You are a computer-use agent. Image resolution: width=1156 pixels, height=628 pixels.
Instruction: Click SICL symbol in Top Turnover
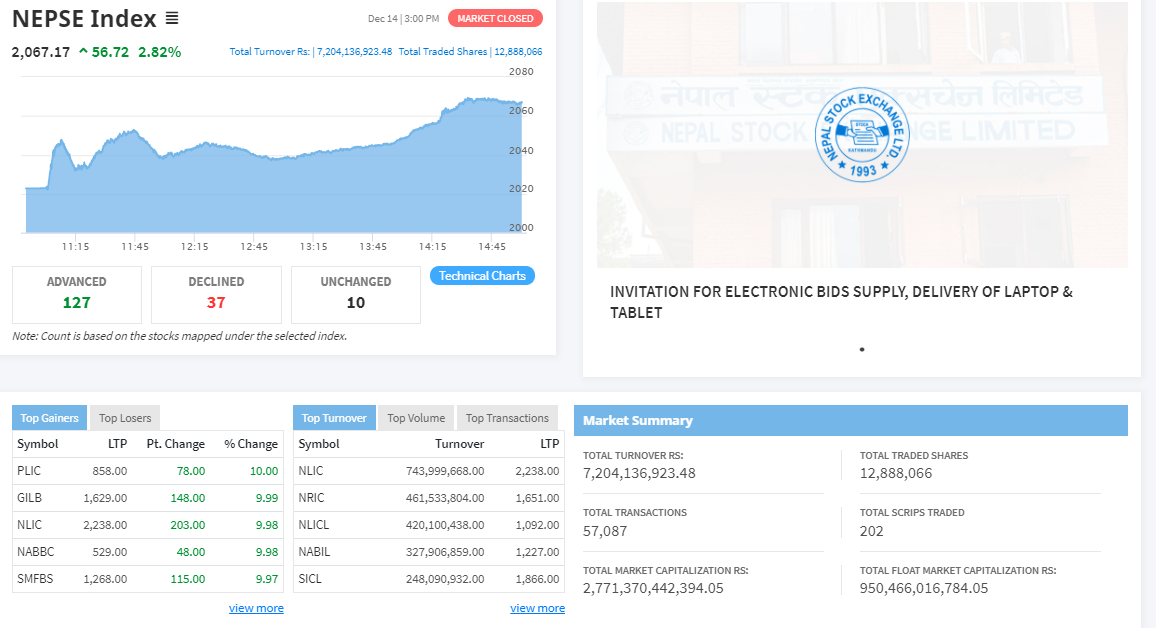310,579
